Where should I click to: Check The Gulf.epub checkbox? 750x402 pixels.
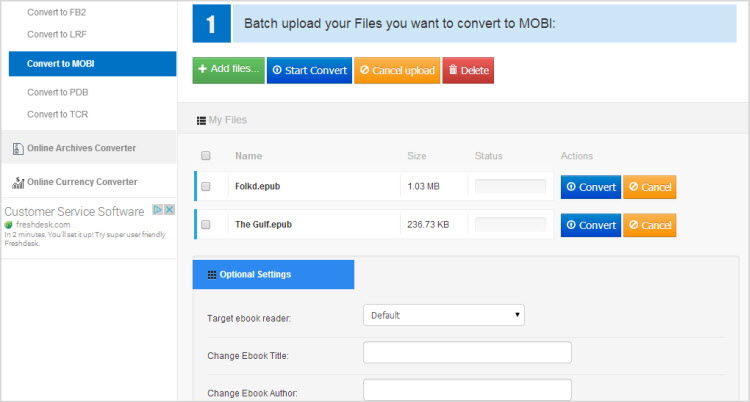tap(206, 224)
